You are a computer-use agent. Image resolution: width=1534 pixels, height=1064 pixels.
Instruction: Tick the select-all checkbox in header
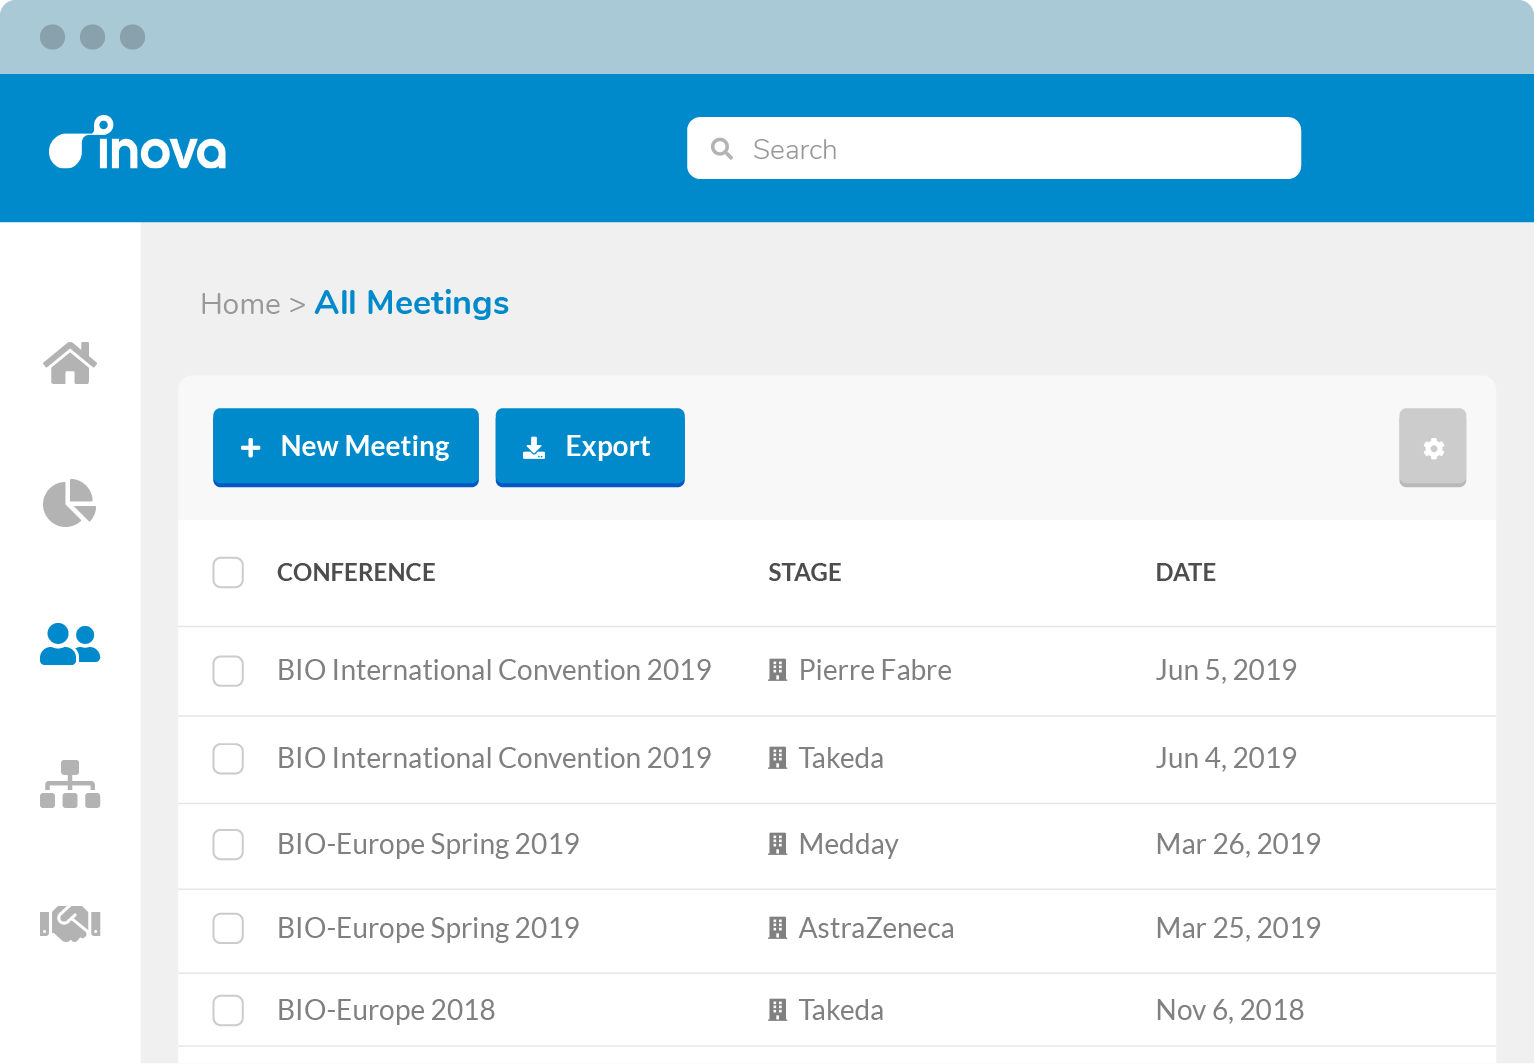point(228,572)
